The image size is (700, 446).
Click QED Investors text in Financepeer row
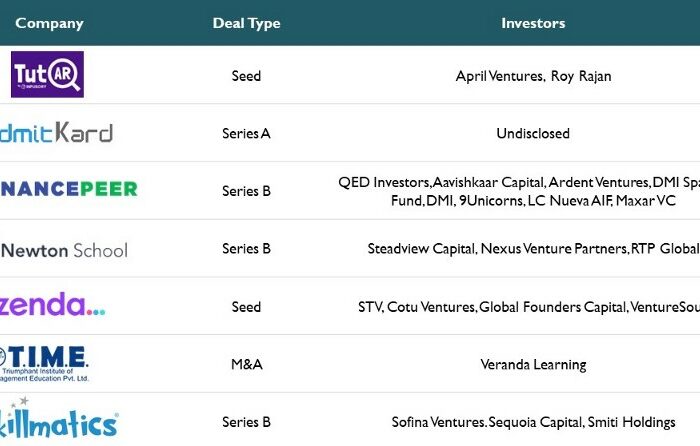coord(384,182)
